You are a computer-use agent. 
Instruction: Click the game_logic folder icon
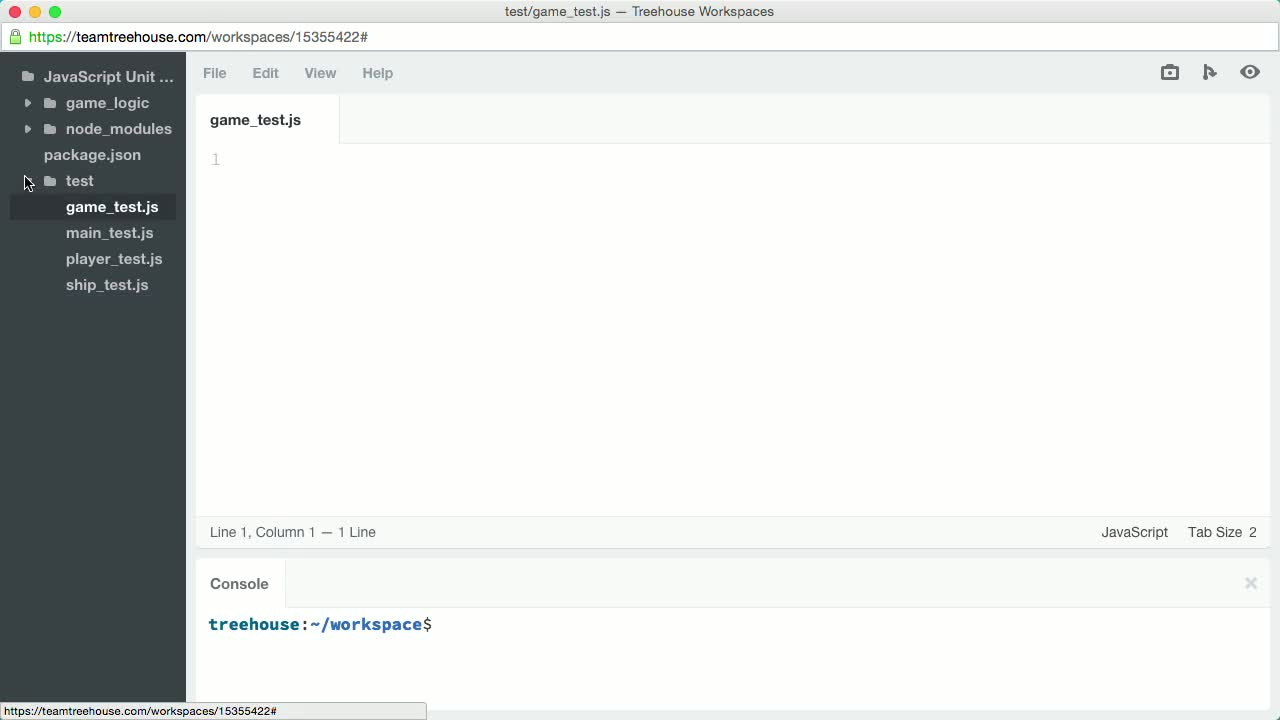point(50,103)
